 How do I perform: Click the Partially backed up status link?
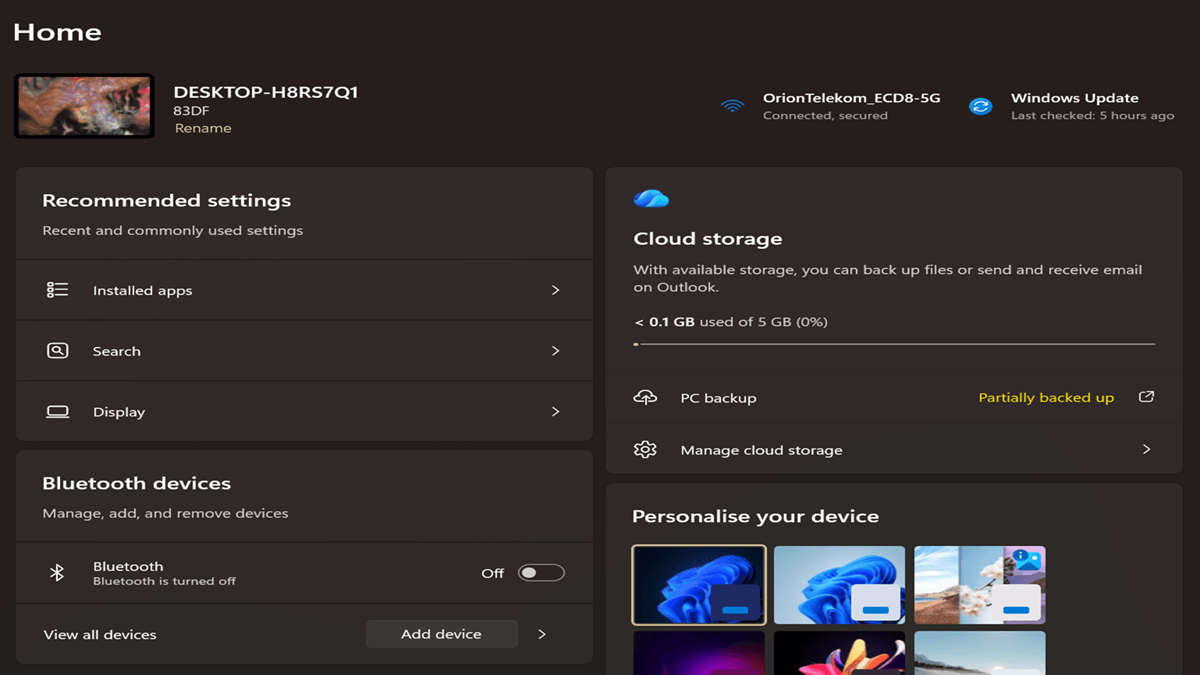pyautogui.click(x=1046, y=398)
